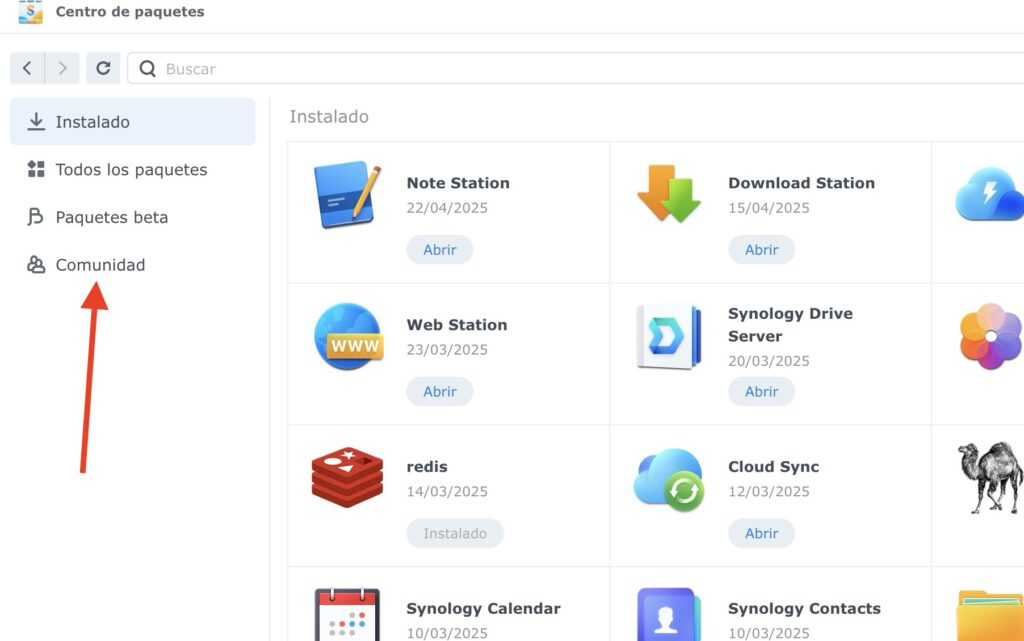Open Synology Drive Server with Abrir
The height and width of the screenshot is (641, 1024).
point(761,391)
